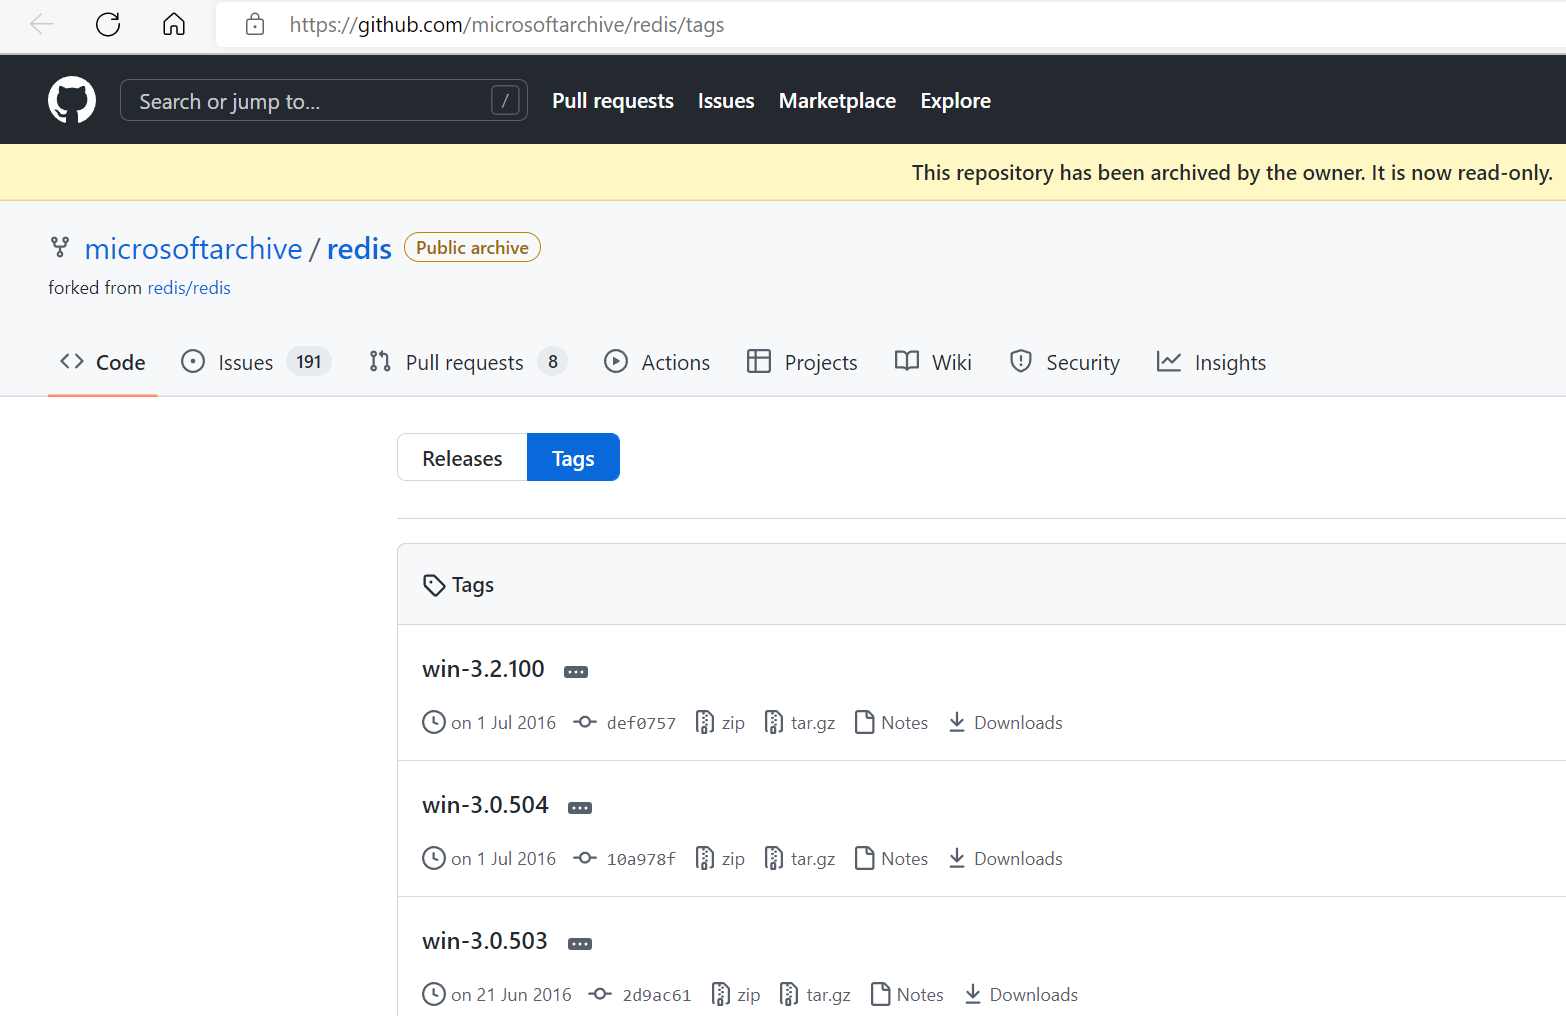1566x1016 pixels.
Task: Open Pull requests in the top navigation
Action: (x=613, y=101)
